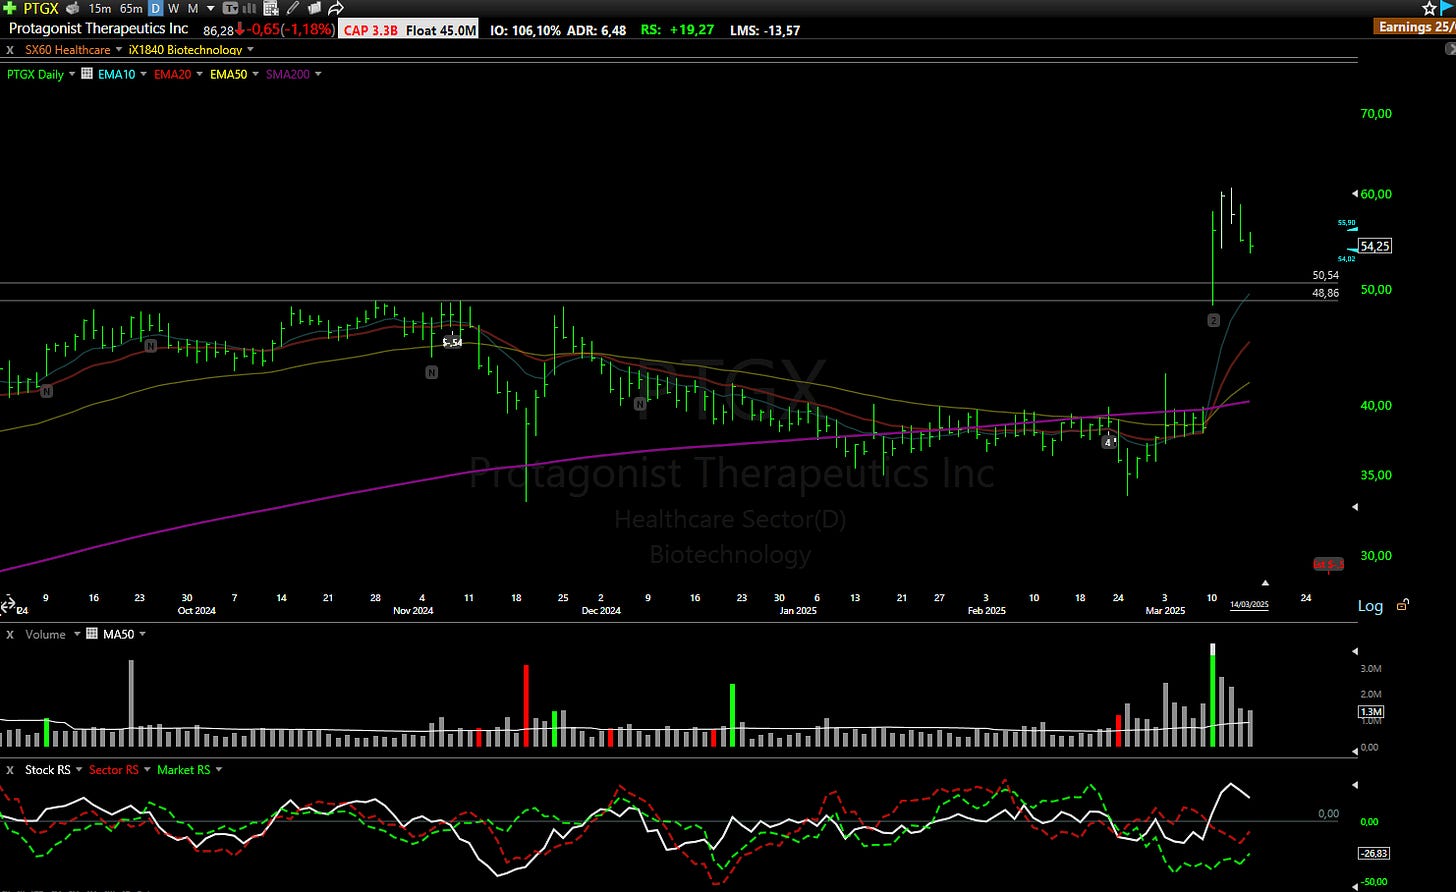The height and width of the screenshot is (892, 1456).
Task: Click the 50,54 horizontal line label
Action: [1325, 275]
